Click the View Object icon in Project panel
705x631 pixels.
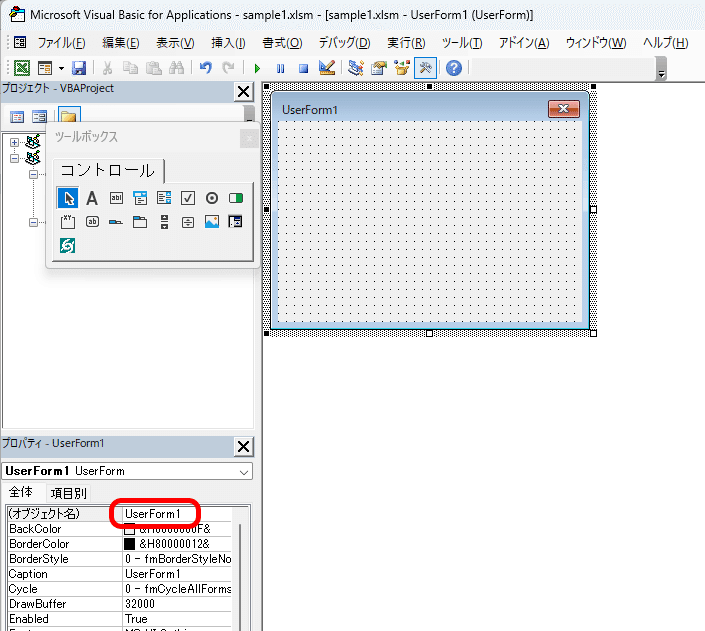pyautogui.click(x=40, y=117)
